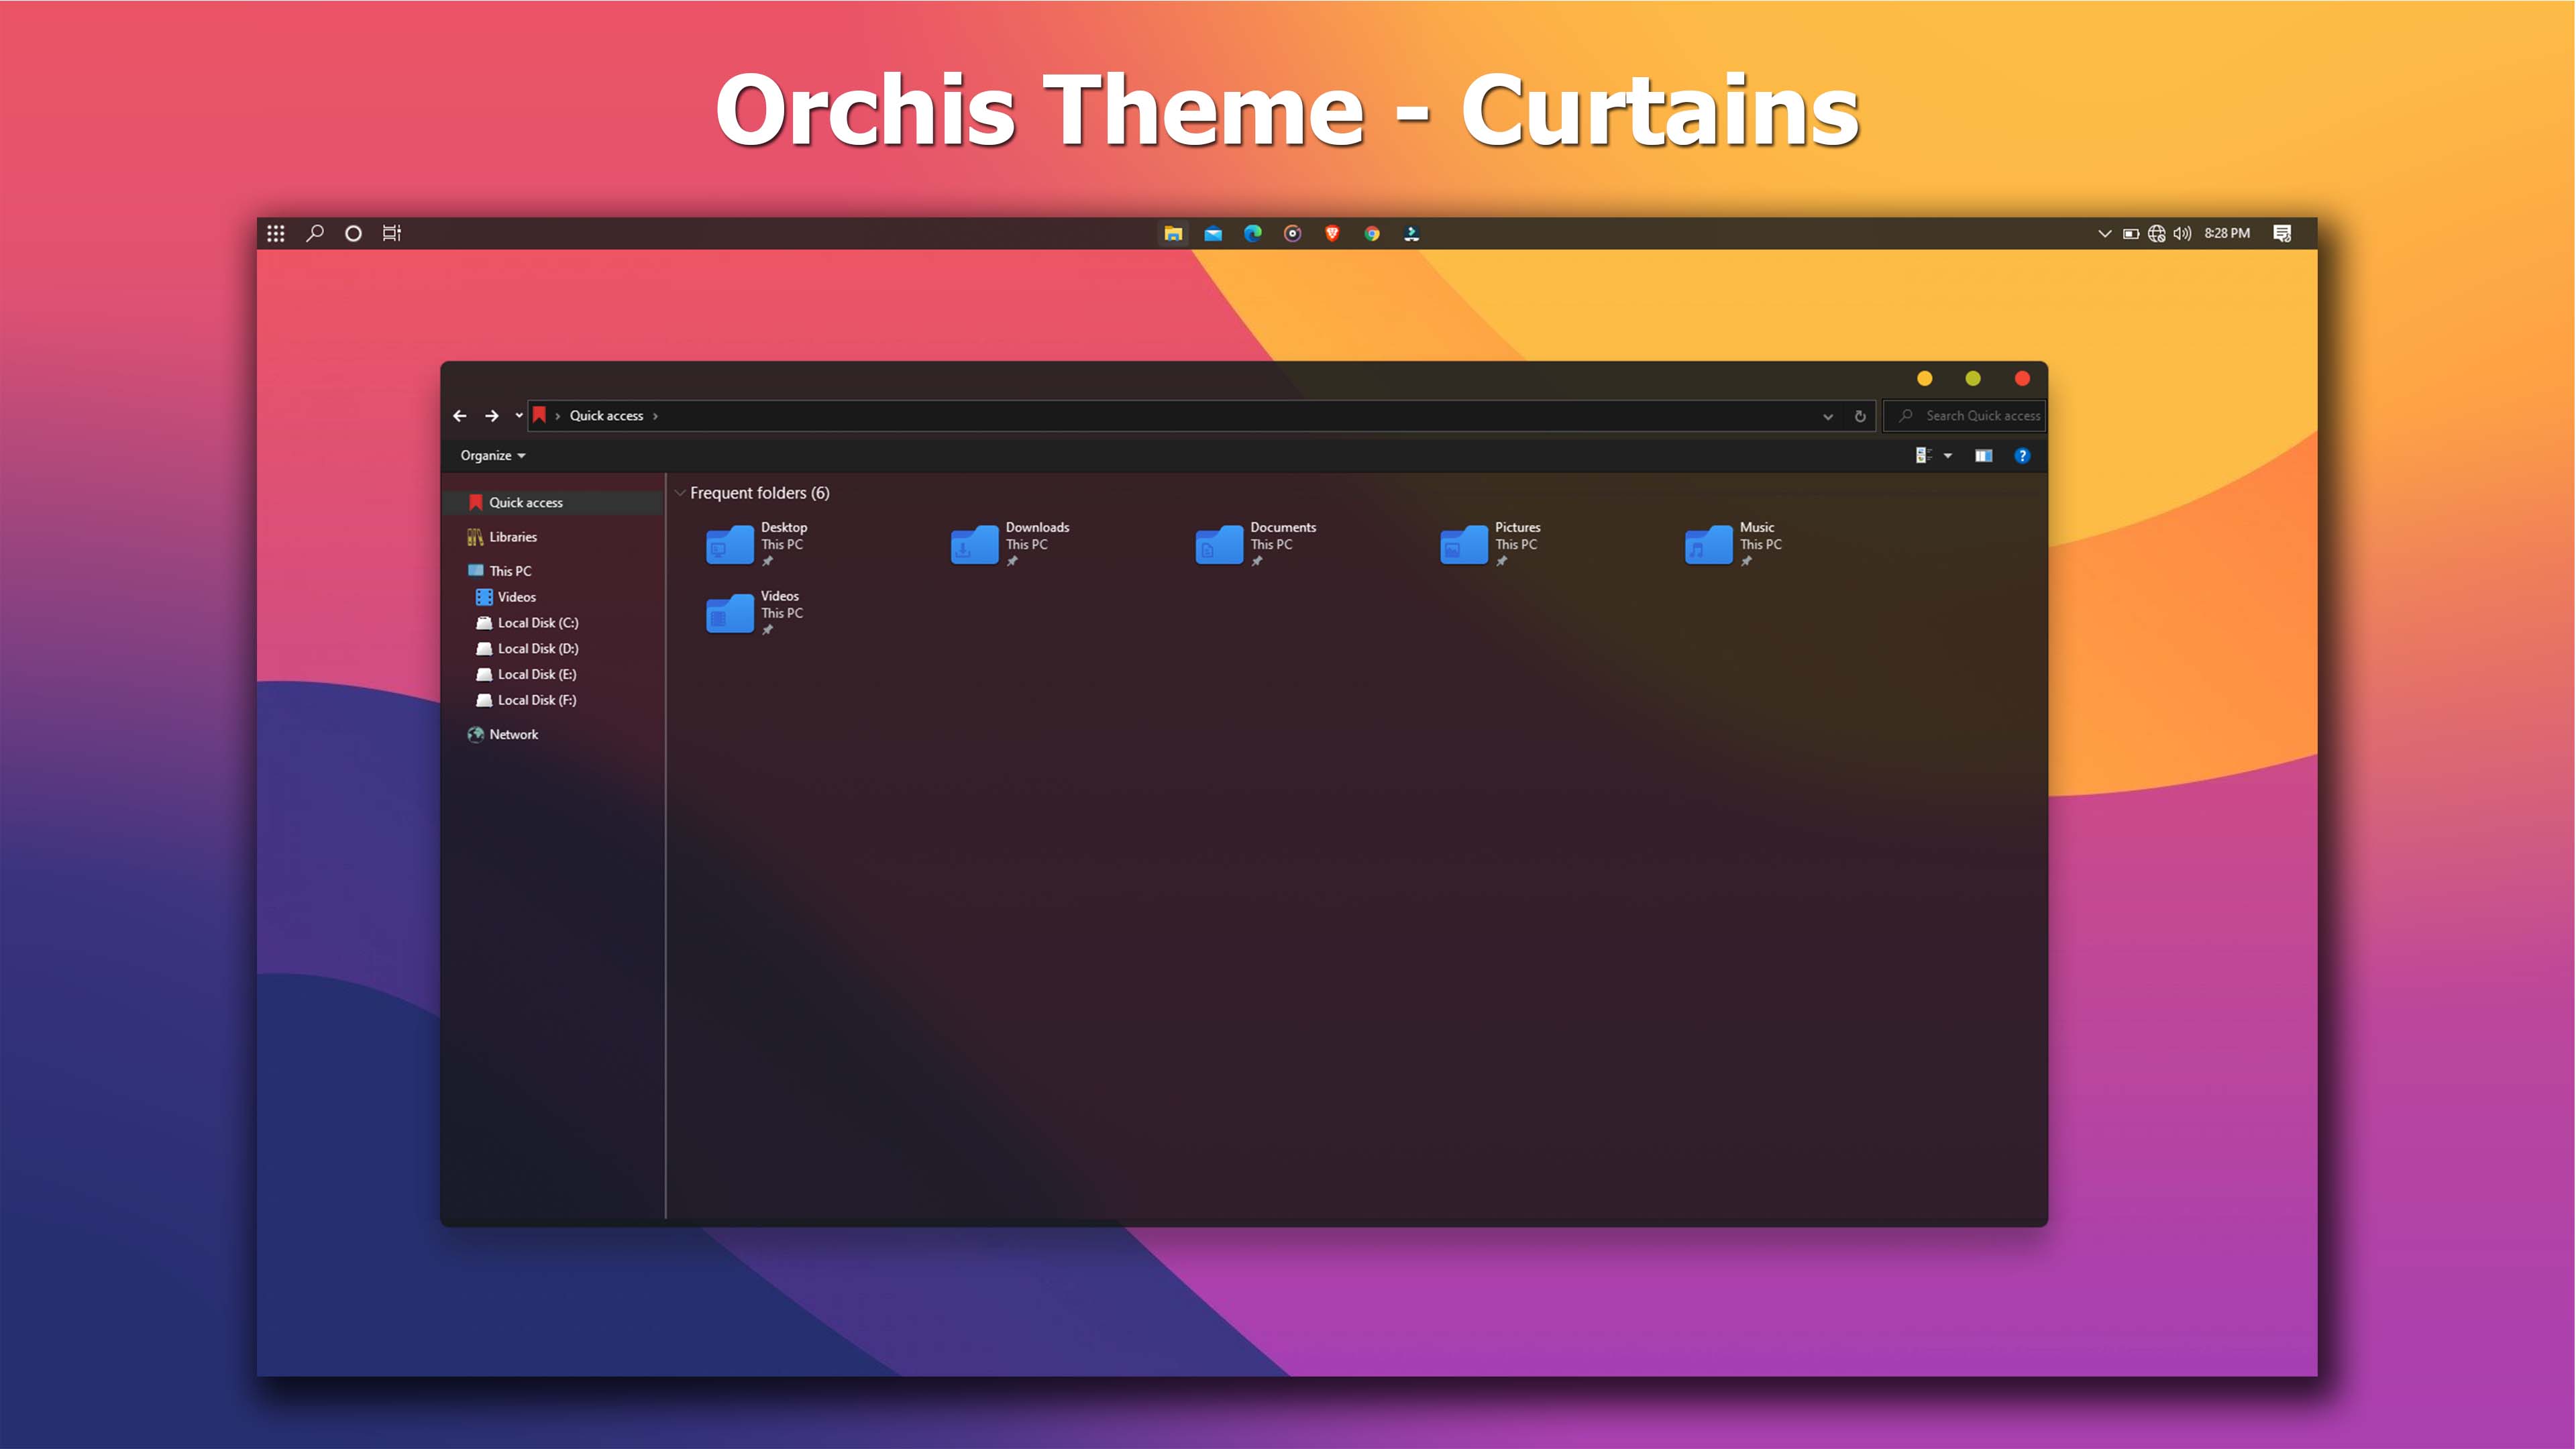Collapse the Frequent folders section
Viewport: 2576px width, 1449px height.
coord(680,493)
